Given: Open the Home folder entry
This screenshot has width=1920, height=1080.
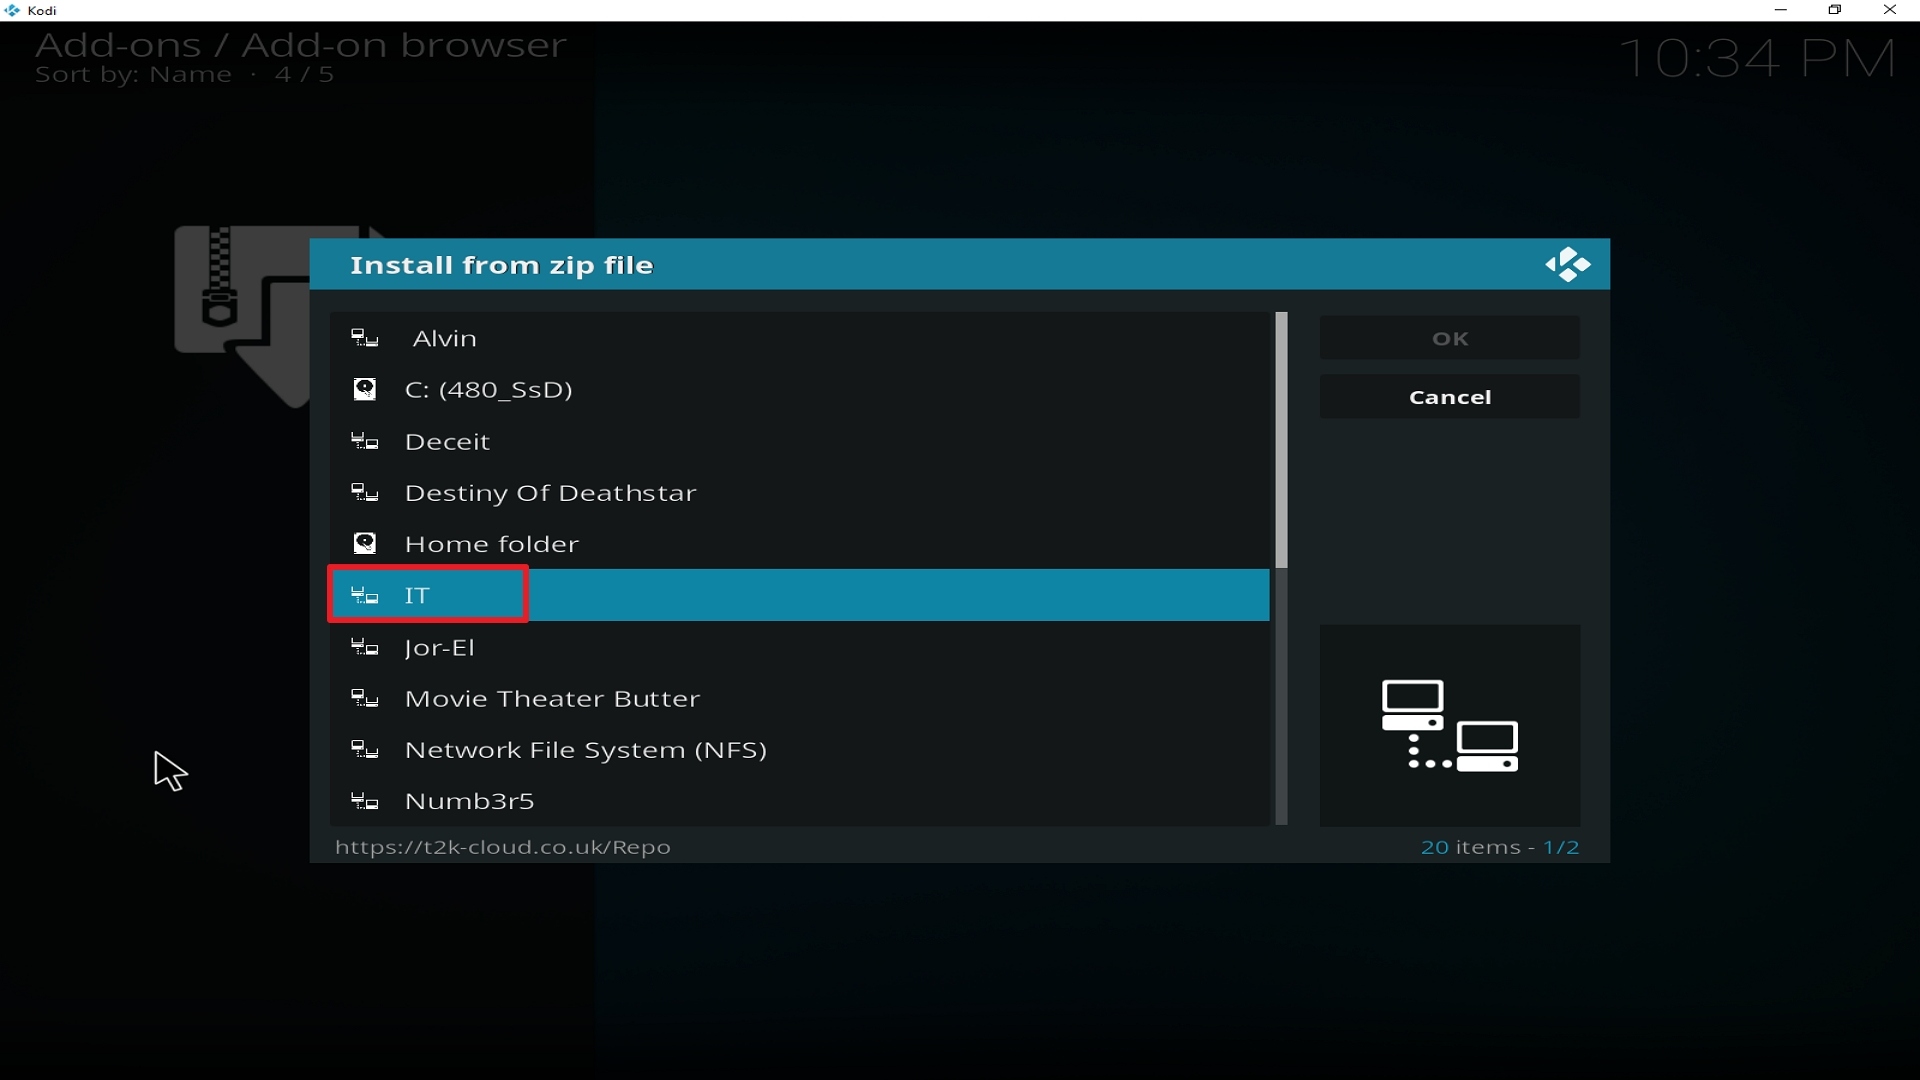Looking at the screenshot, I should pyautogui.click(x=800, y=544).
